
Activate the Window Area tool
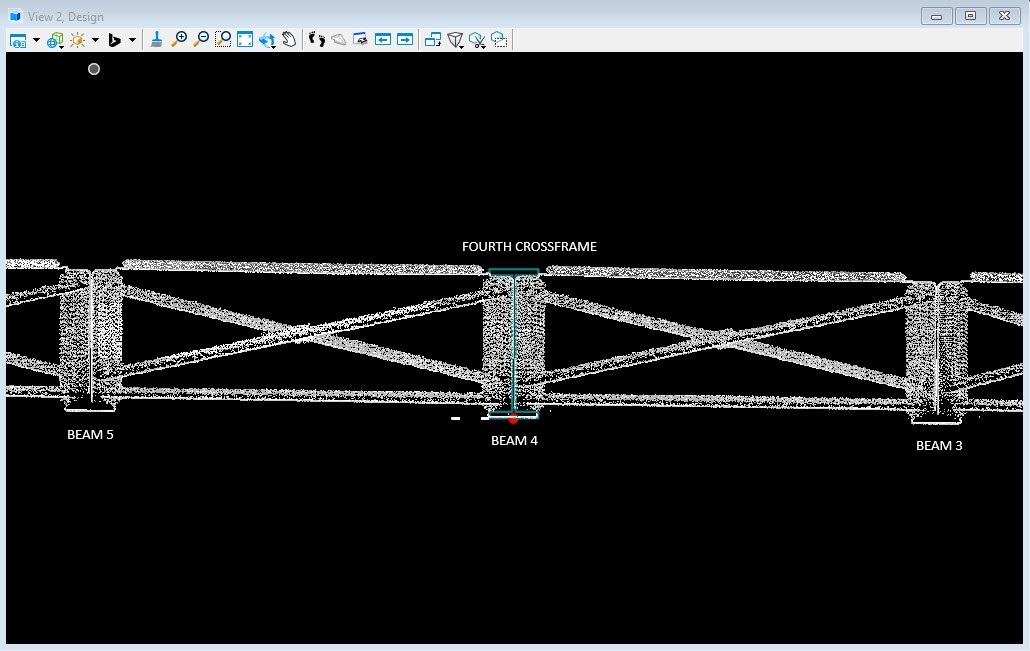point(223,39)
